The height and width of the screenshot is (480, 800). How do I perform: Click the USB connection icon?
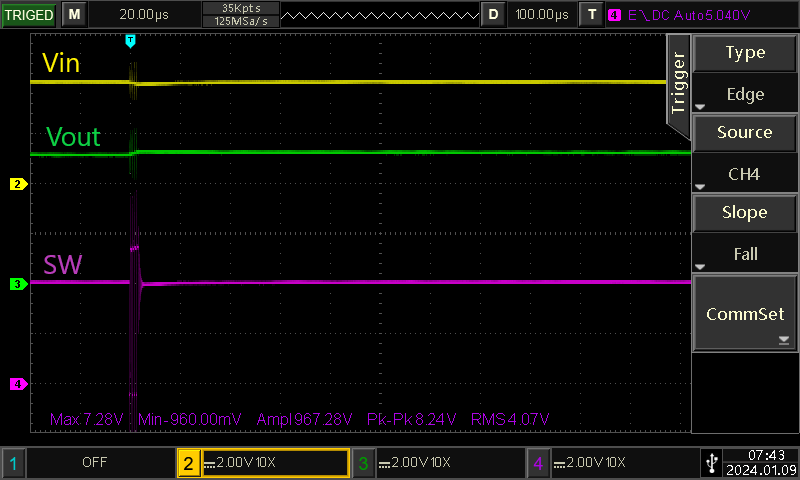[x=712, y=463]
